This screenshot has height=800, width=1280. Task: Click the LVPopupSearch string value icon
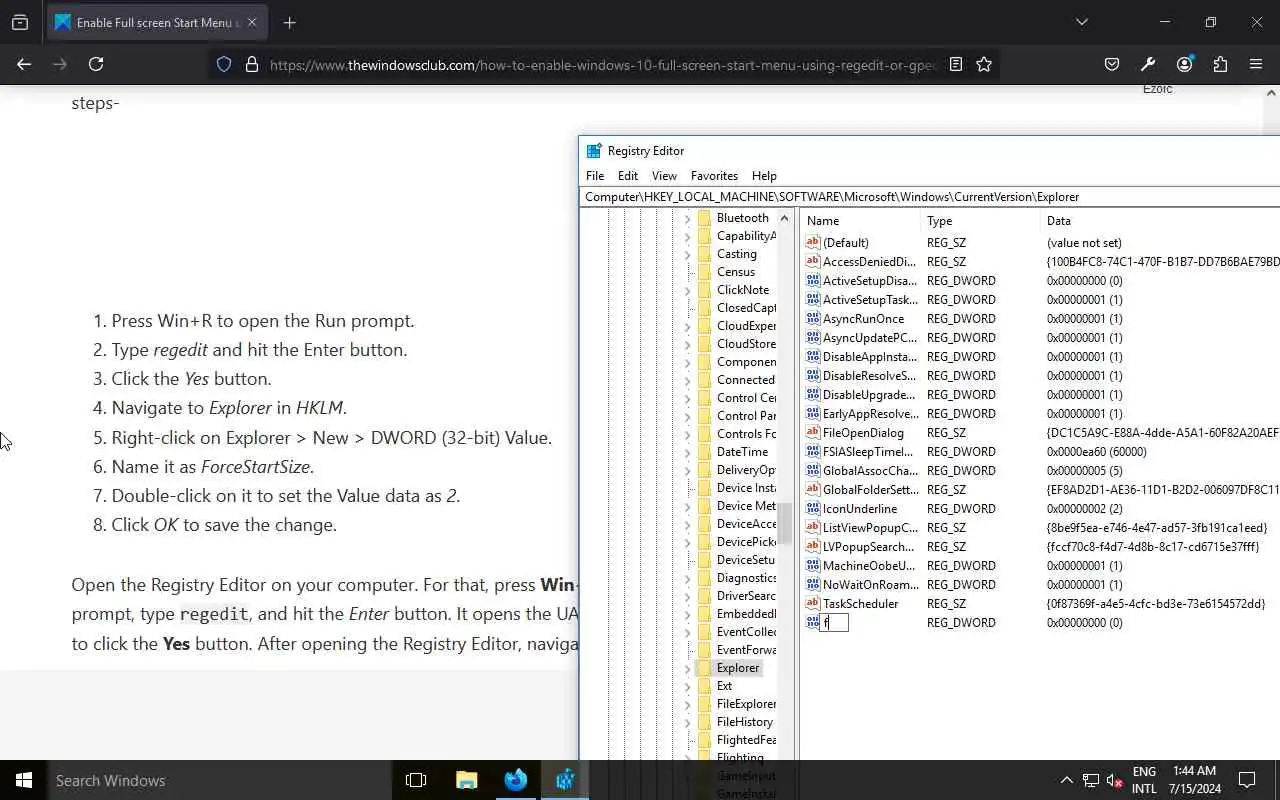coord(812,547)
